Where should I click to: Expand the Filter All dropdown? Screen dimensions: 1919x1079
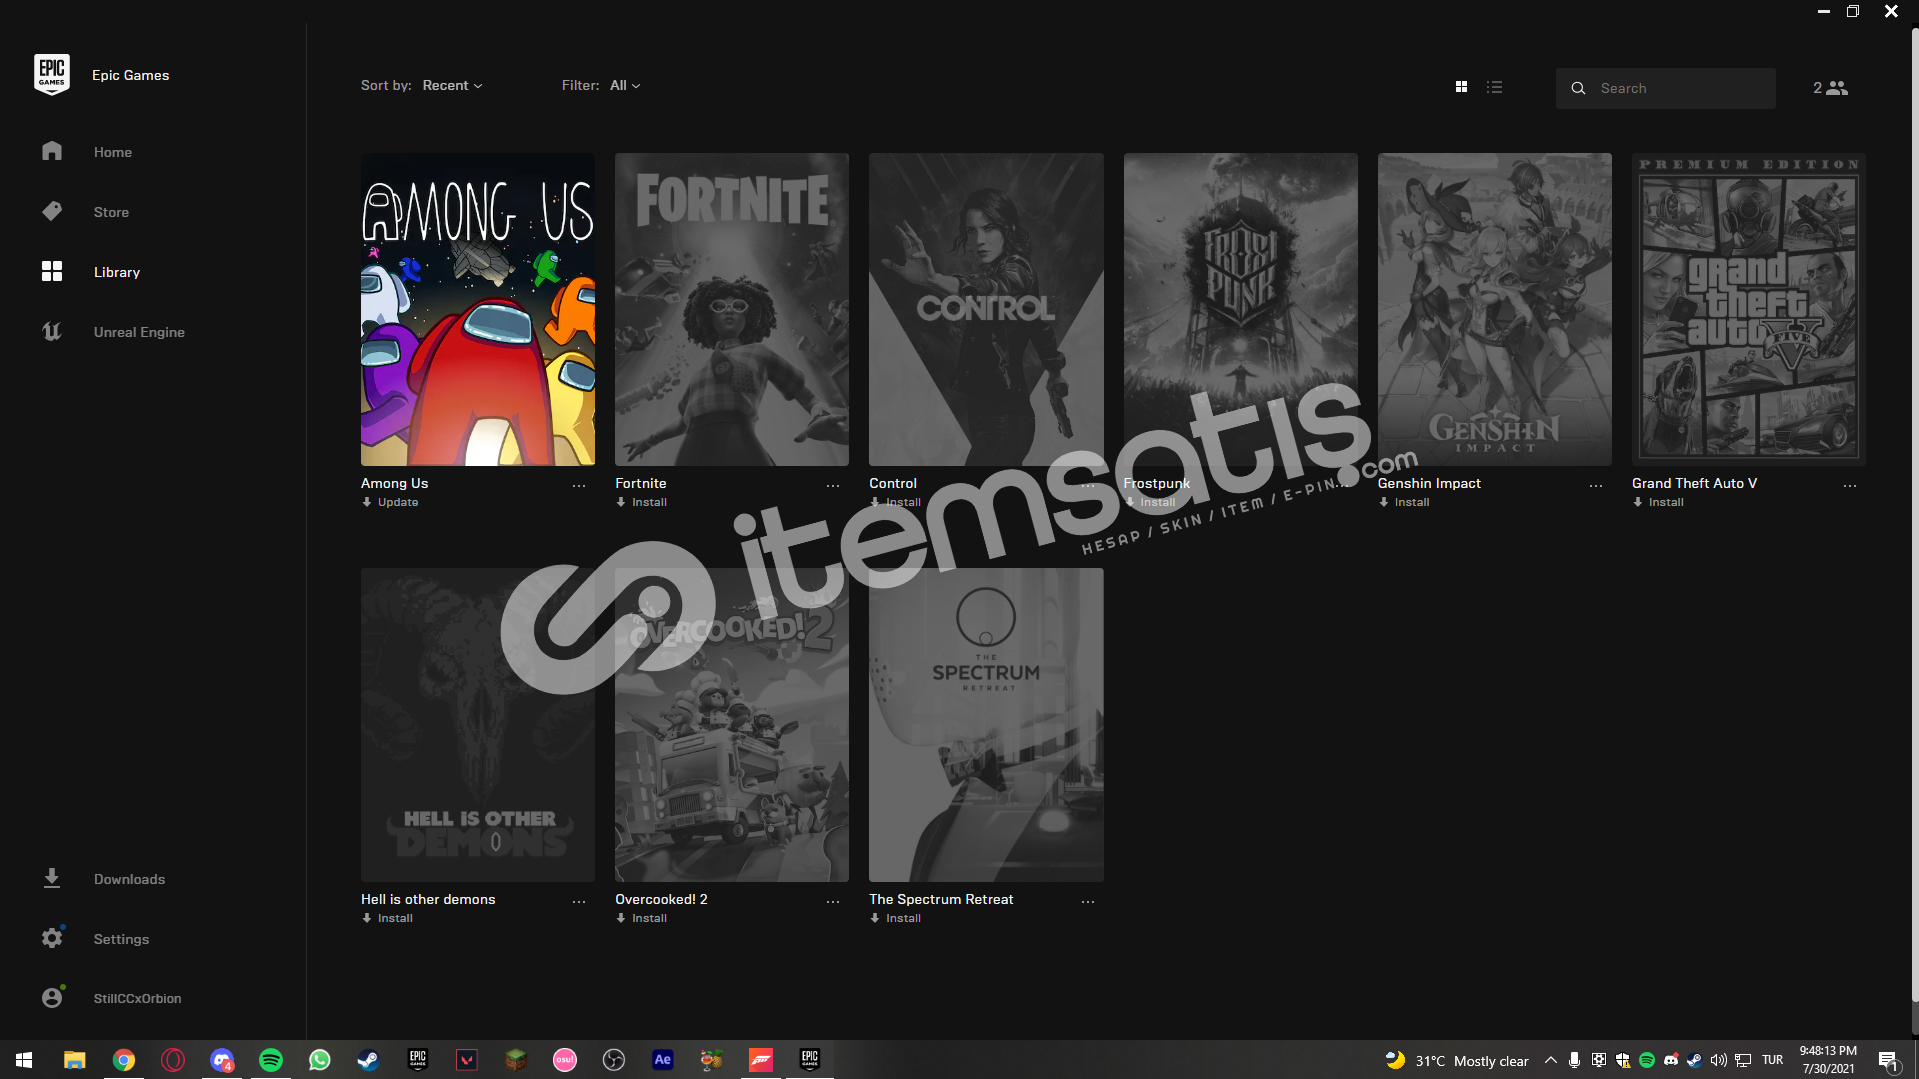(625, 86)
